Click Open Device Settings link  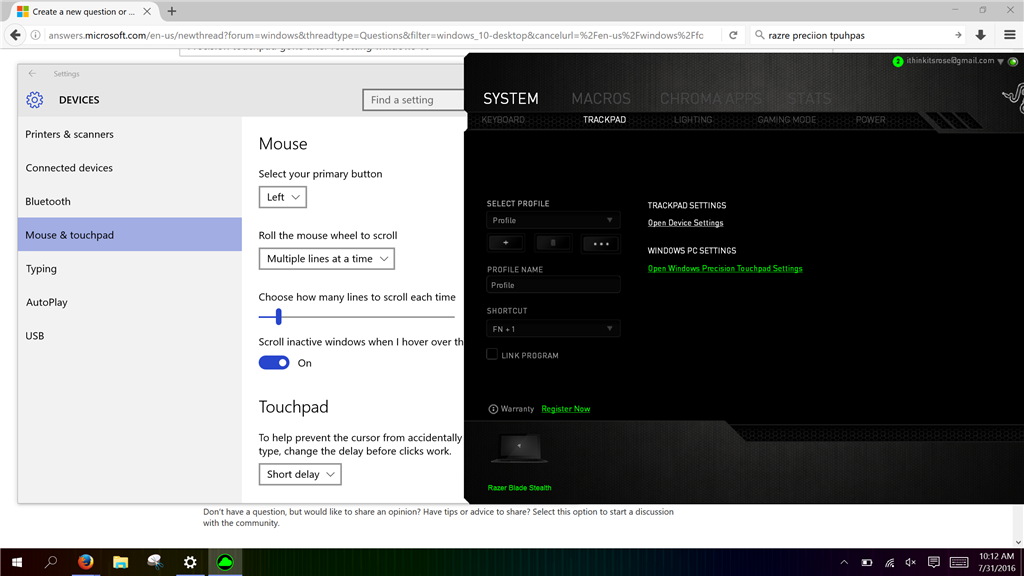(685, 223)
